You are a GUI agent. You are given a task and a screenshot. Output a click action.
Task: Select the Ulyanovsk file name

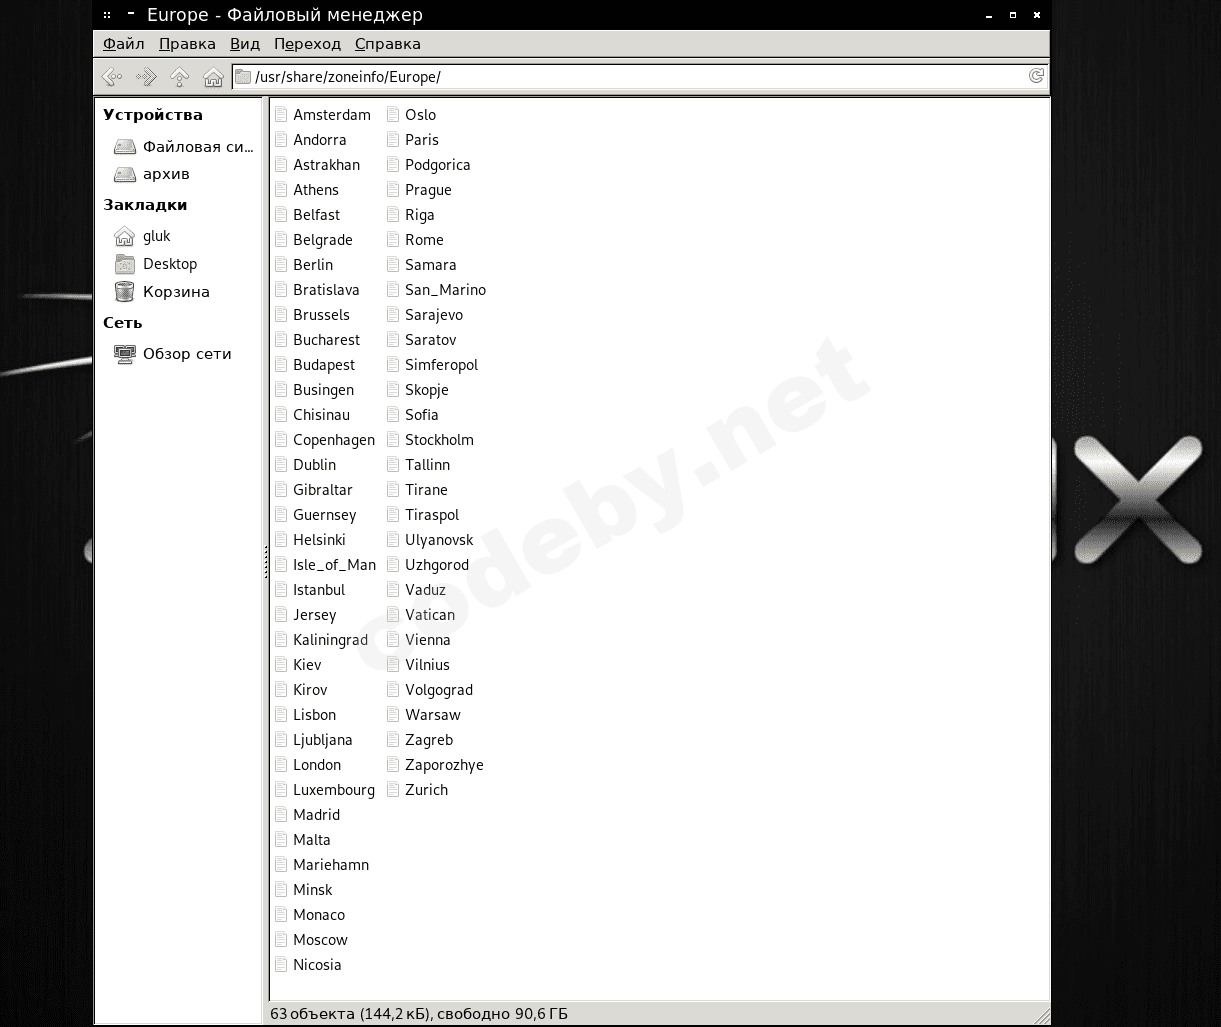point(440,540)
